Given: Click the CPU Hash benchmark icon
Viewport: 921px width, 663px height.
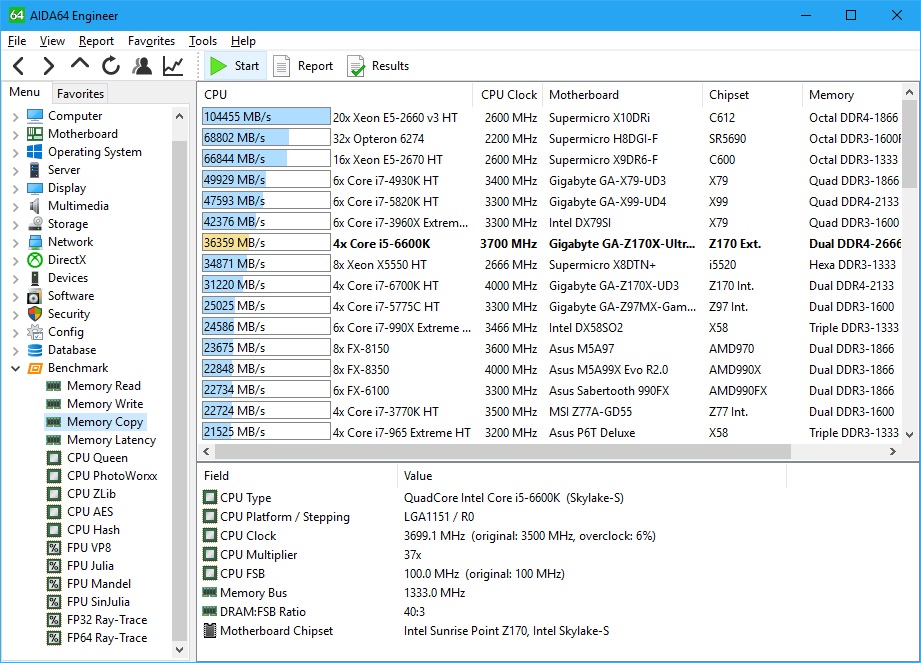Looking at the screenshot, I should click(54, 530).
